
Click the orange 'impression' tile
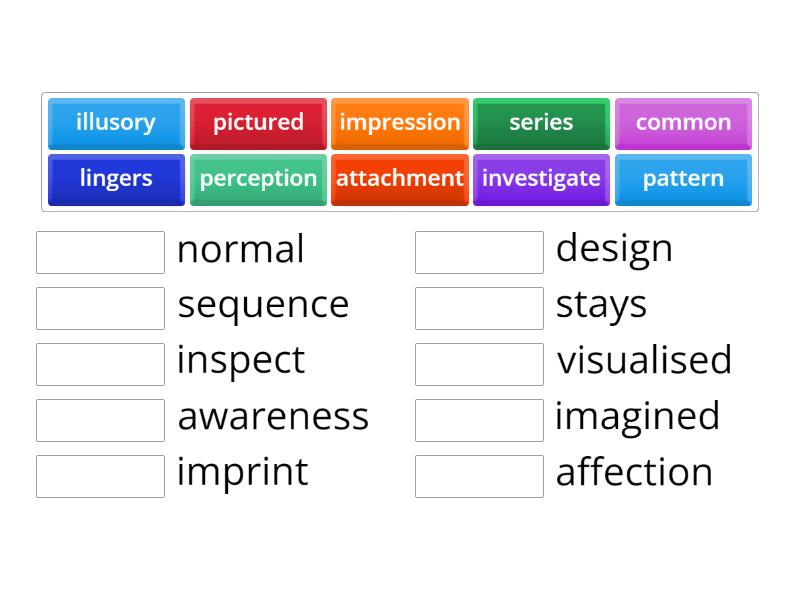pyautogui.click(x=400, y=123)
